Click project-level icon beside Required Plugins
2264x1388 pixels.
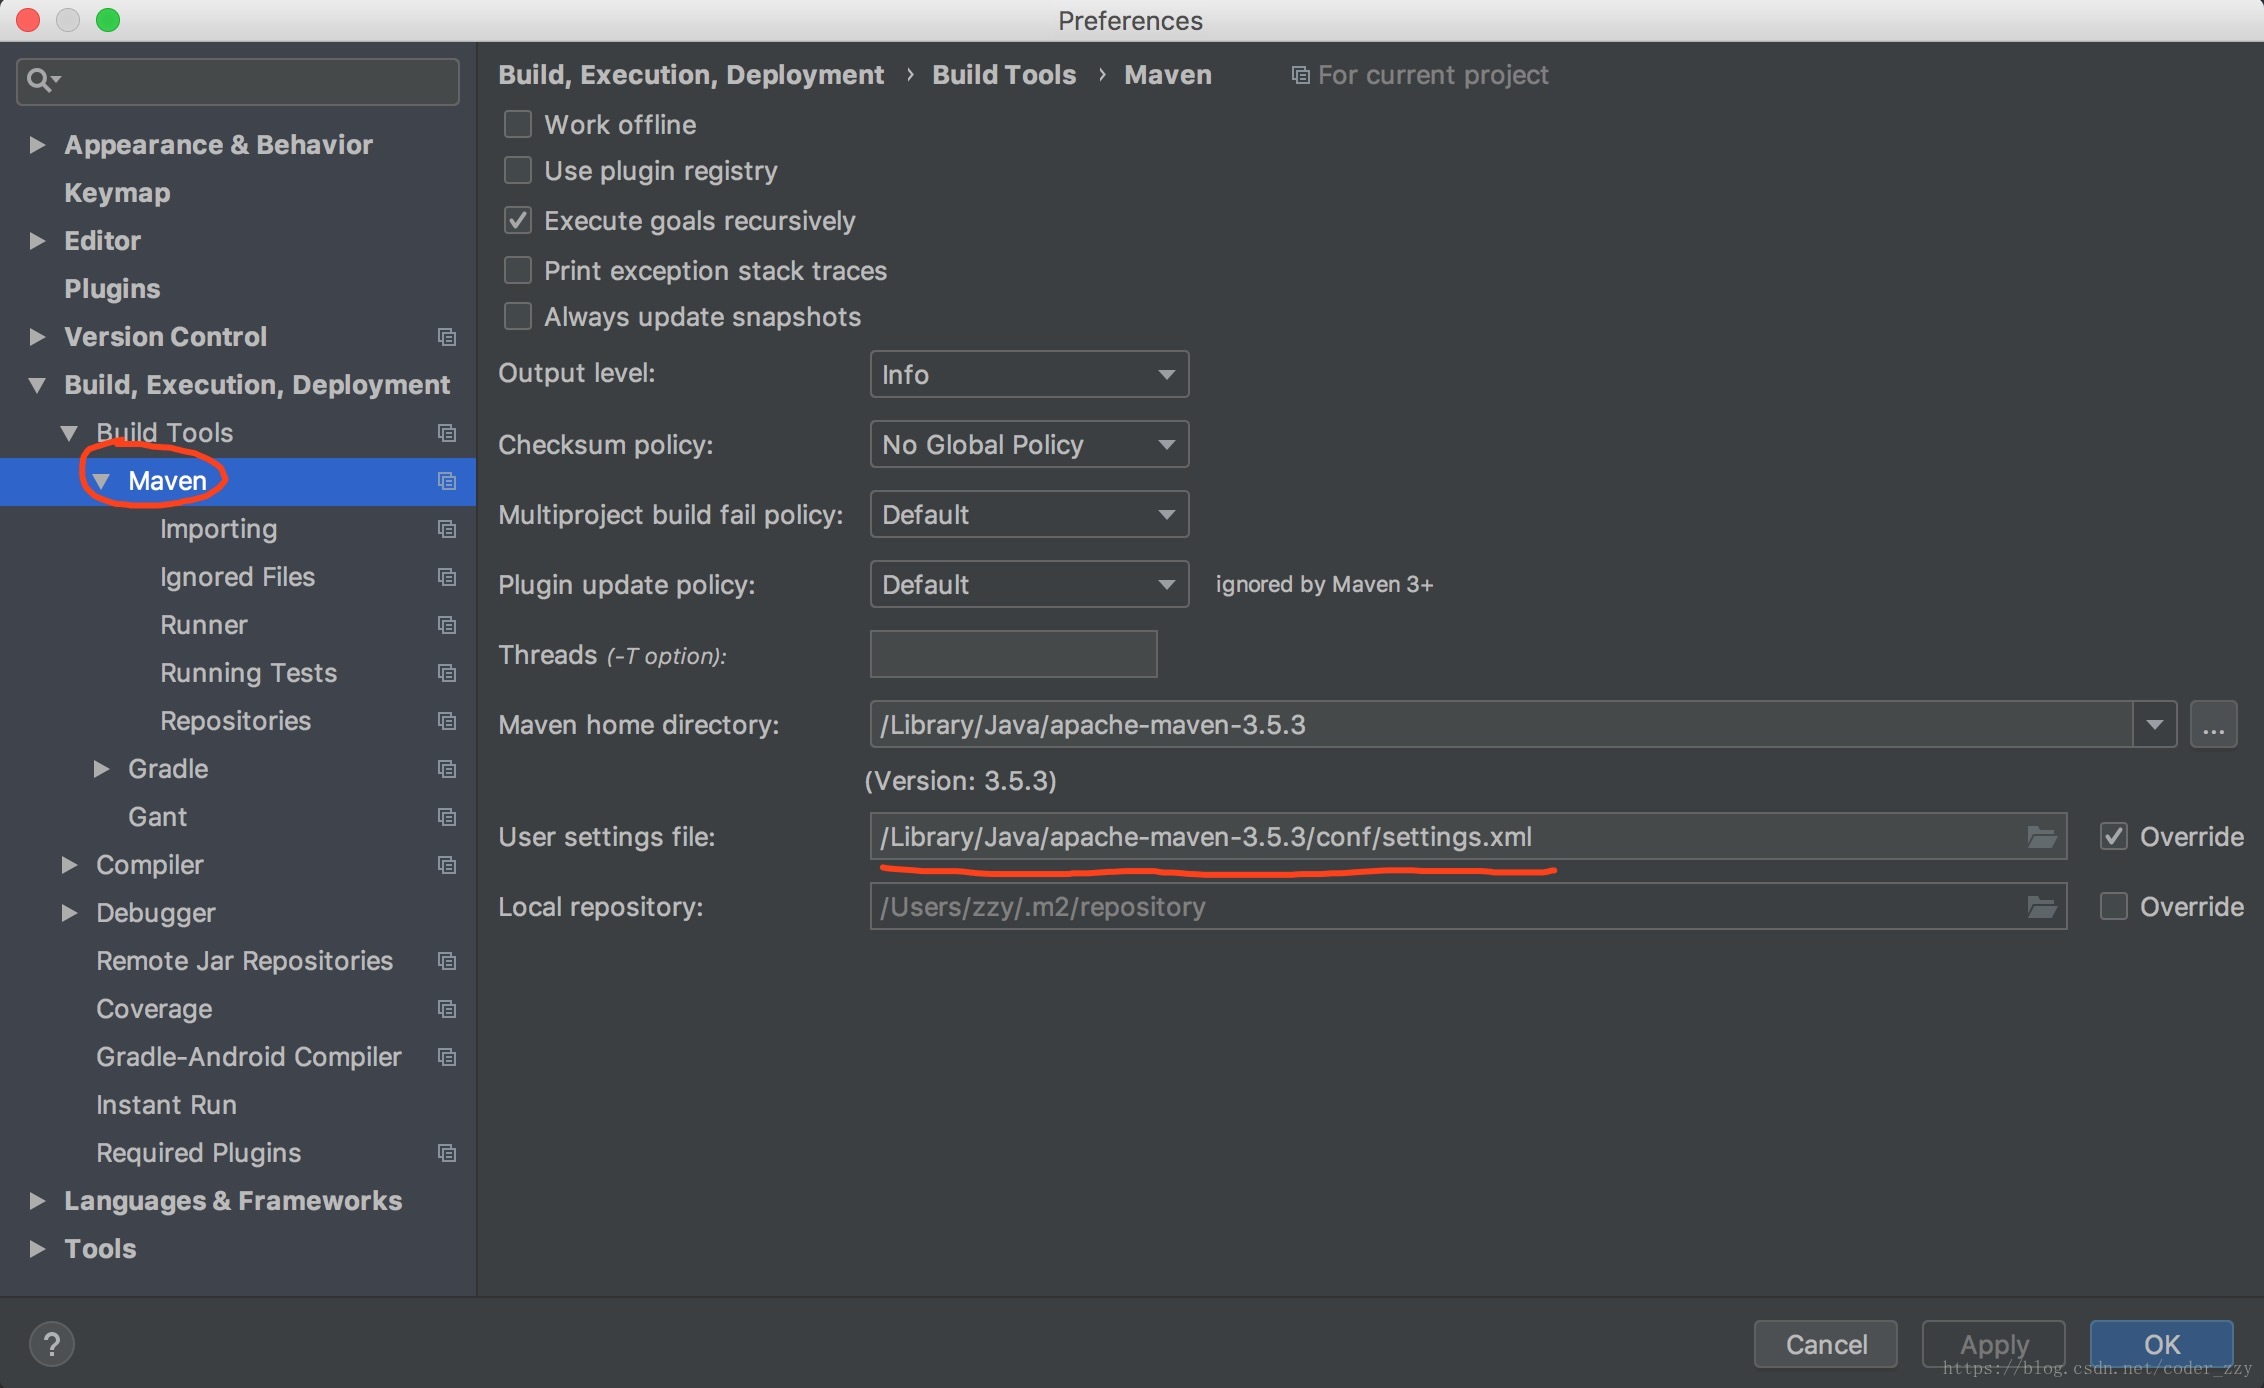447,1153
